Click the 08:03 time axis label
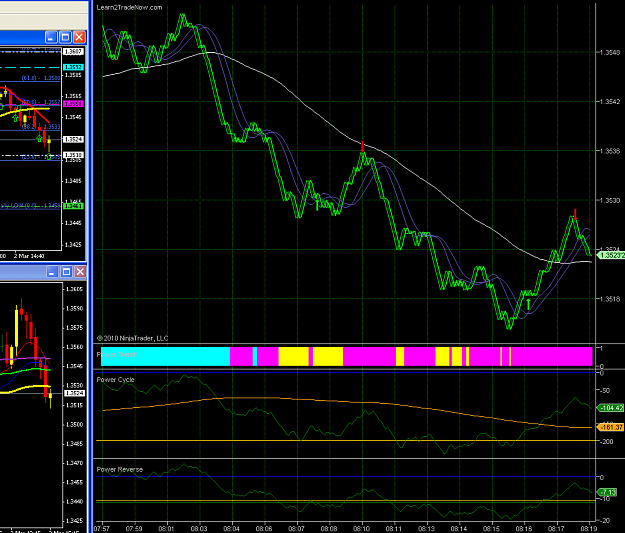This screenshot has width=625, height=533. tap(199, 529)
